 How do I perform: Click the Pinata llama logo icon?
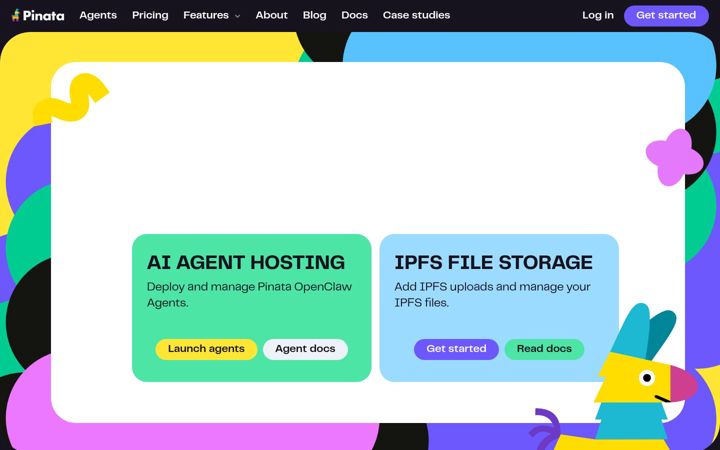coord(16,15)
